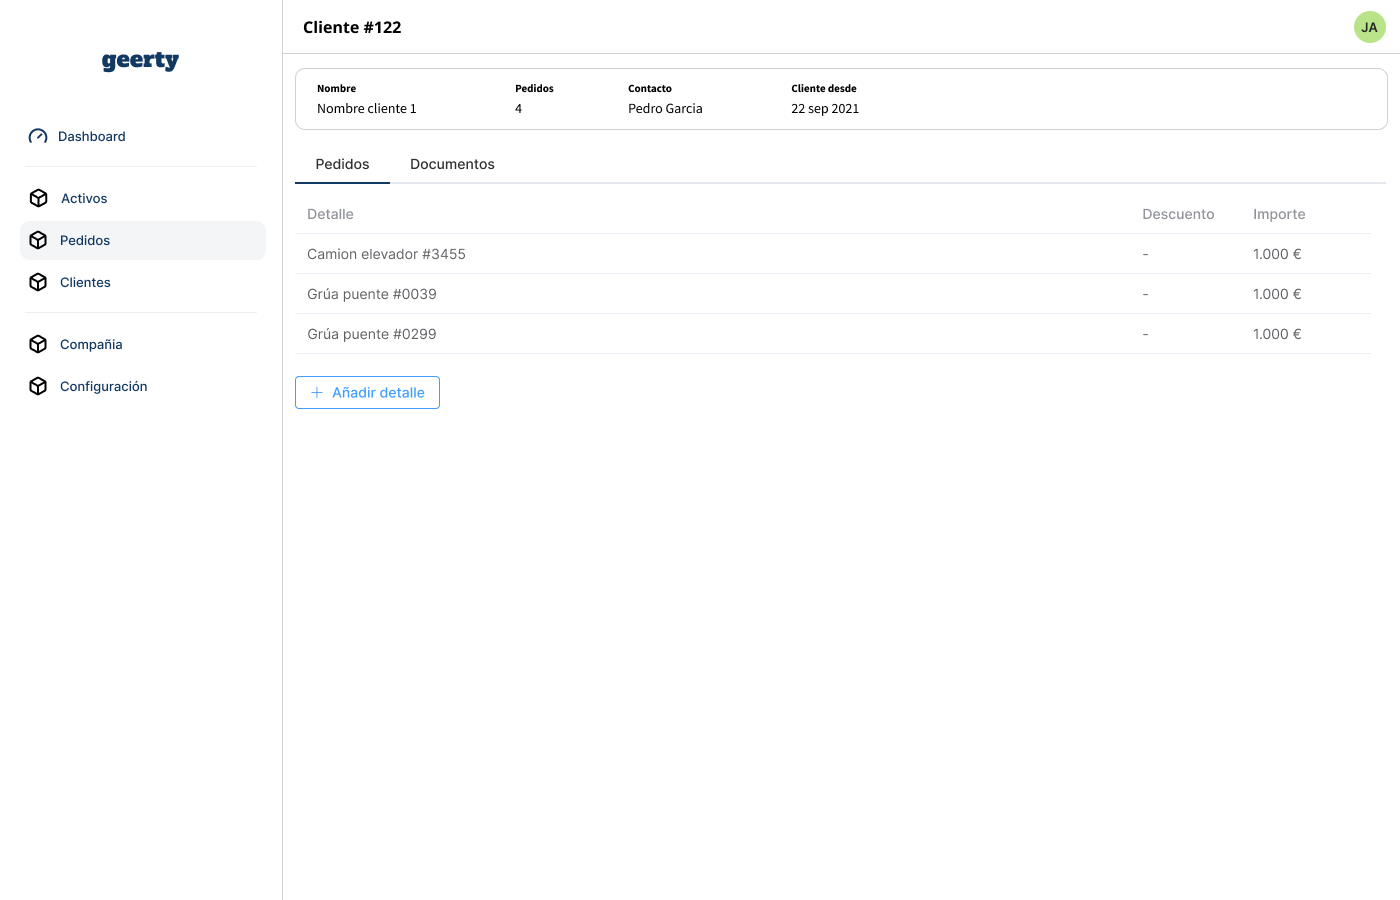Click the Activos cube icon
Screen dimensions: 1400x900
pyautogui.click(x=39, y=198)
